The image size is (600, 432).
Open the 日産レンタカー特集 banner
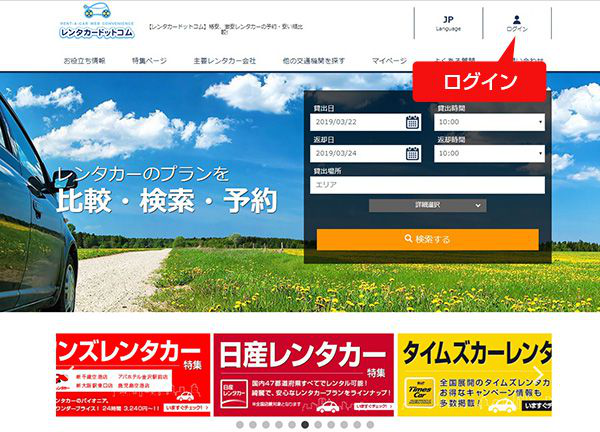(x=304, y=375)
